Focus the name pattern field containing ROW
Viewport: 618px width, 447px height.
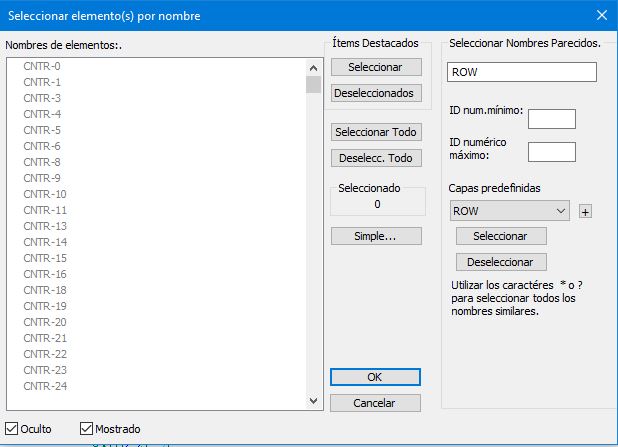[522, 72]
